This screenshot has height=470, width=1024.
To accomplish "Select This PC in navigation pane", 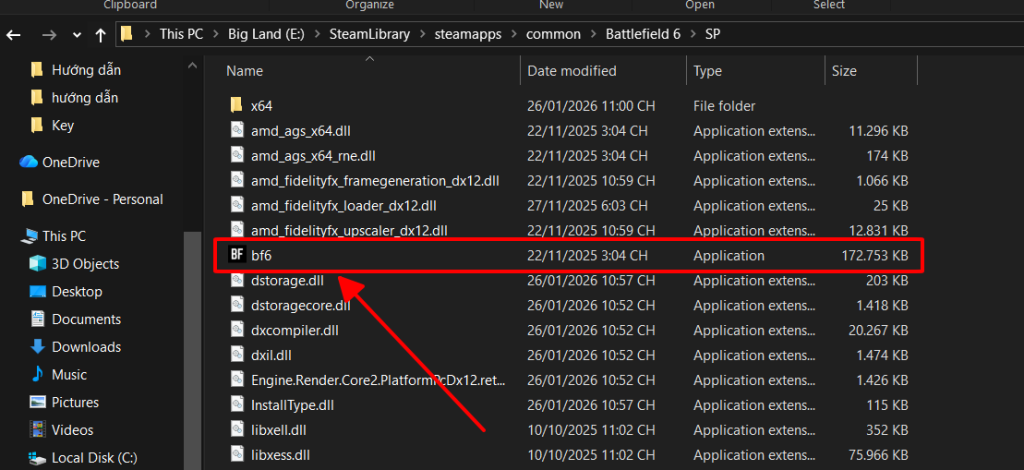I will 64,236.
